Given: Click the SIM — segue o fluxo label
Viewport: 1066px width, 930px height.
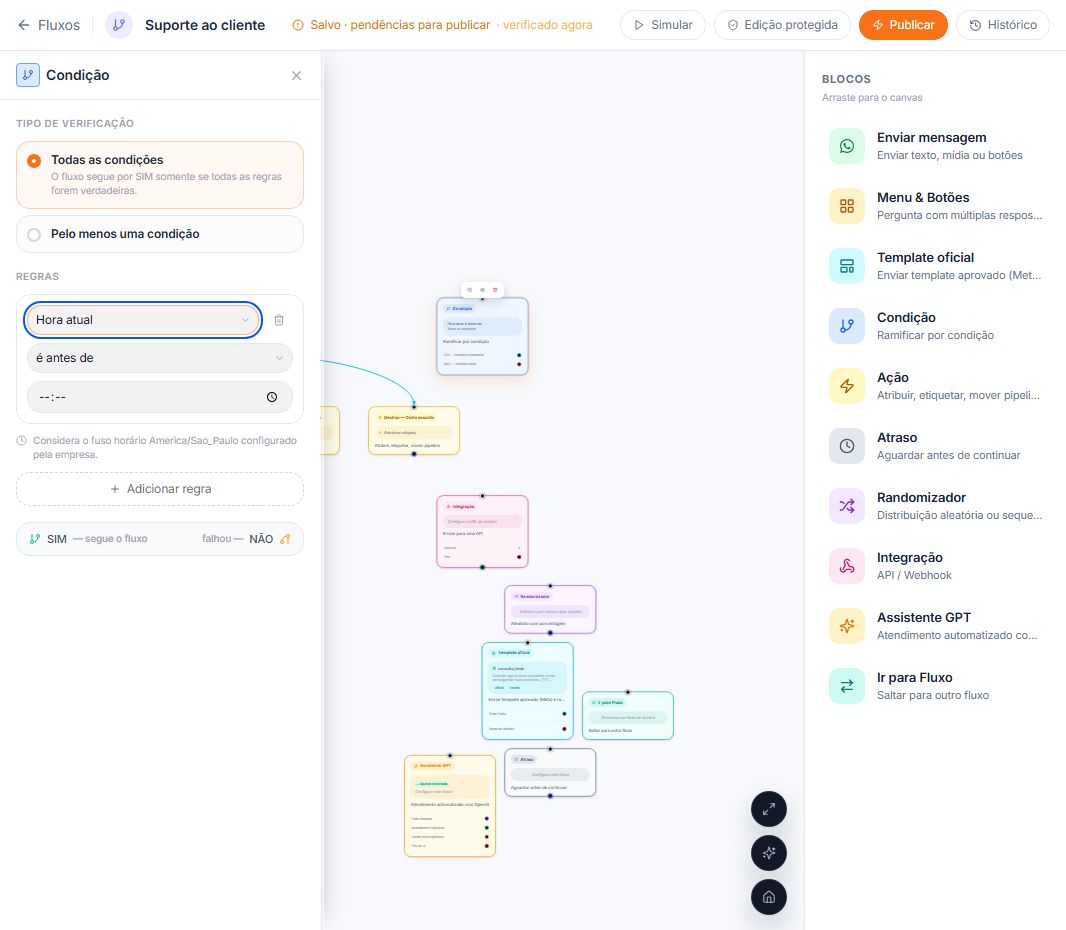Looking at the screenshot, I should [x=88, y=539].
